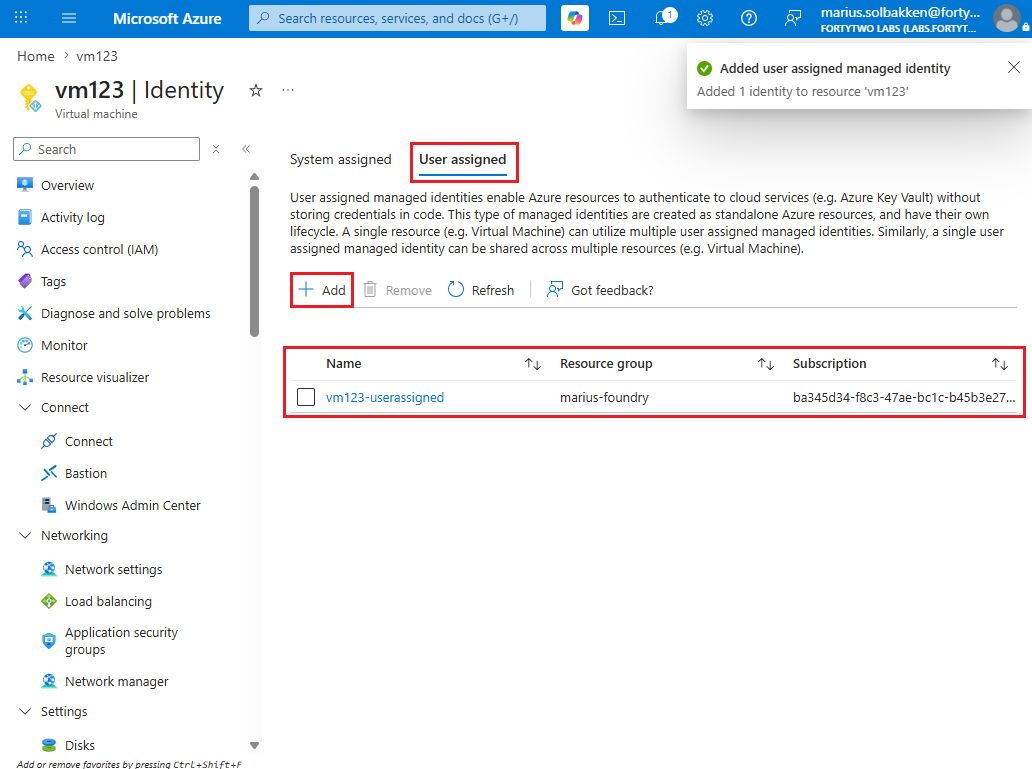Open Diagnose and solve problems
The width and height of the screenshot is (1032, 769).
pyautogui.click(x=125, y=313)
